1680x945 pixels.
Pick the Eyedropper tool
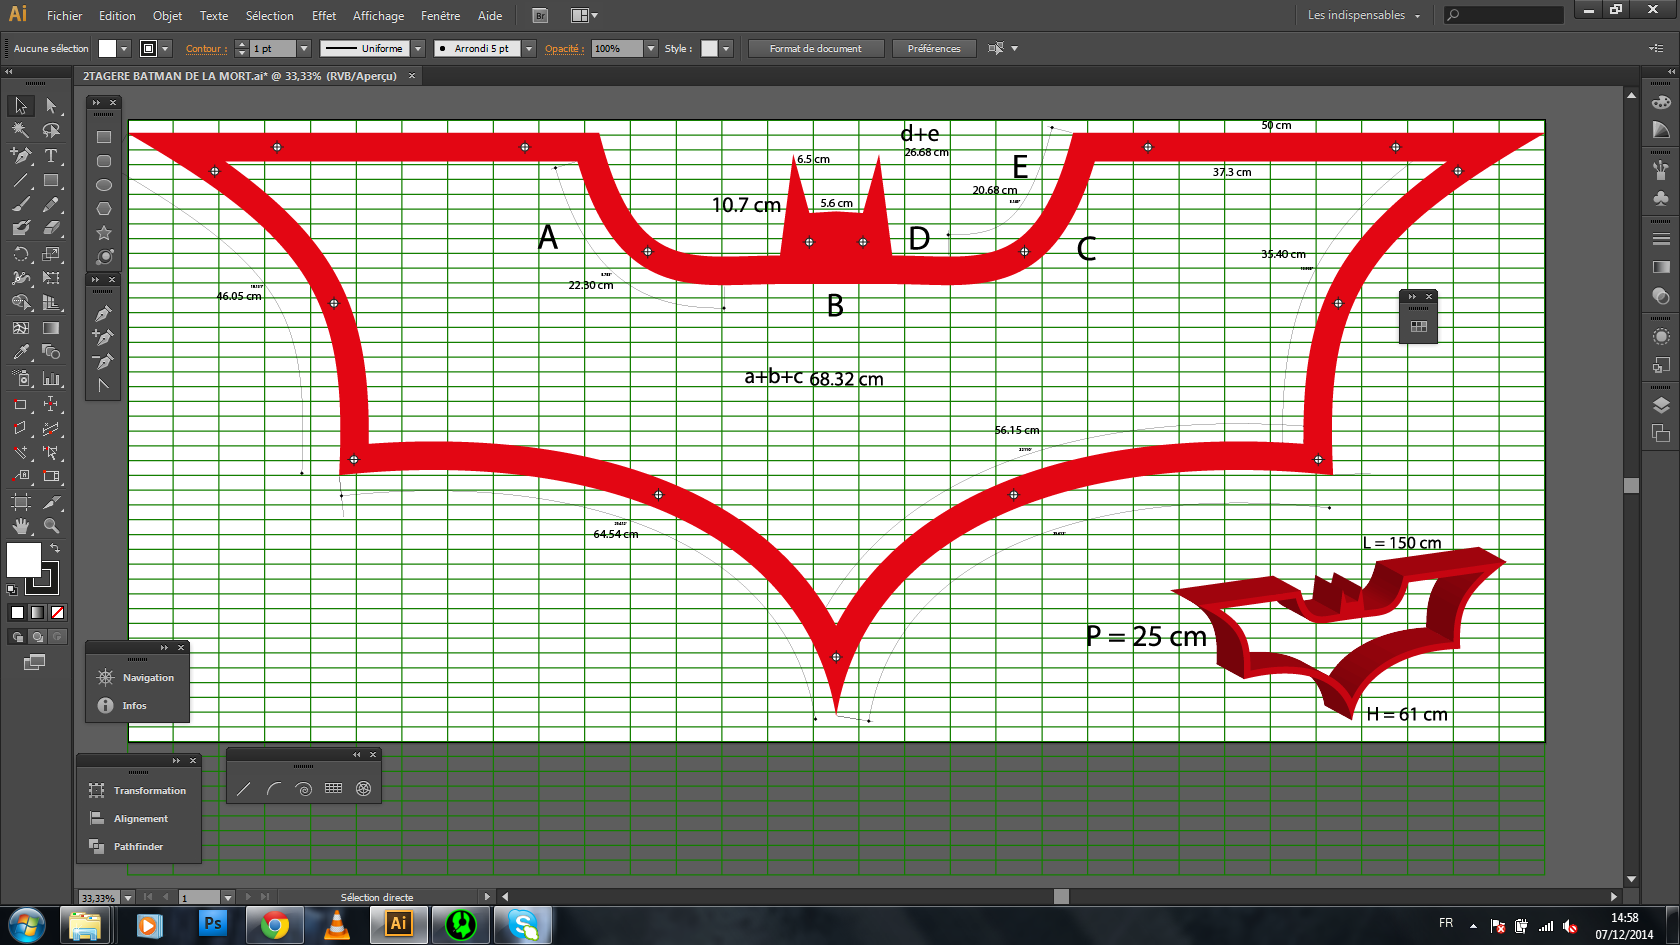coord(21,352)
